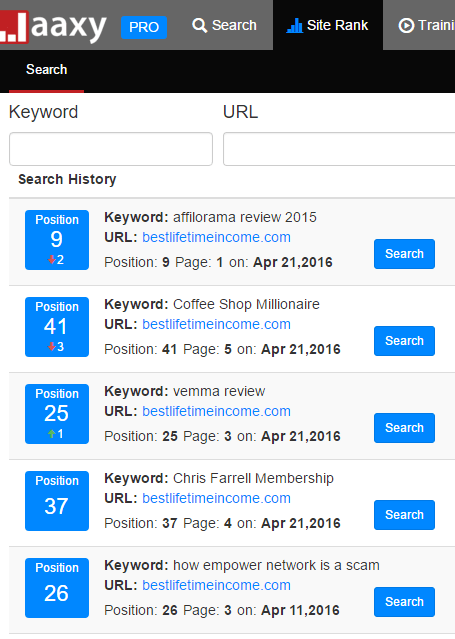
Task: Click the Position 9 badge
Action: tap(57, 240)
